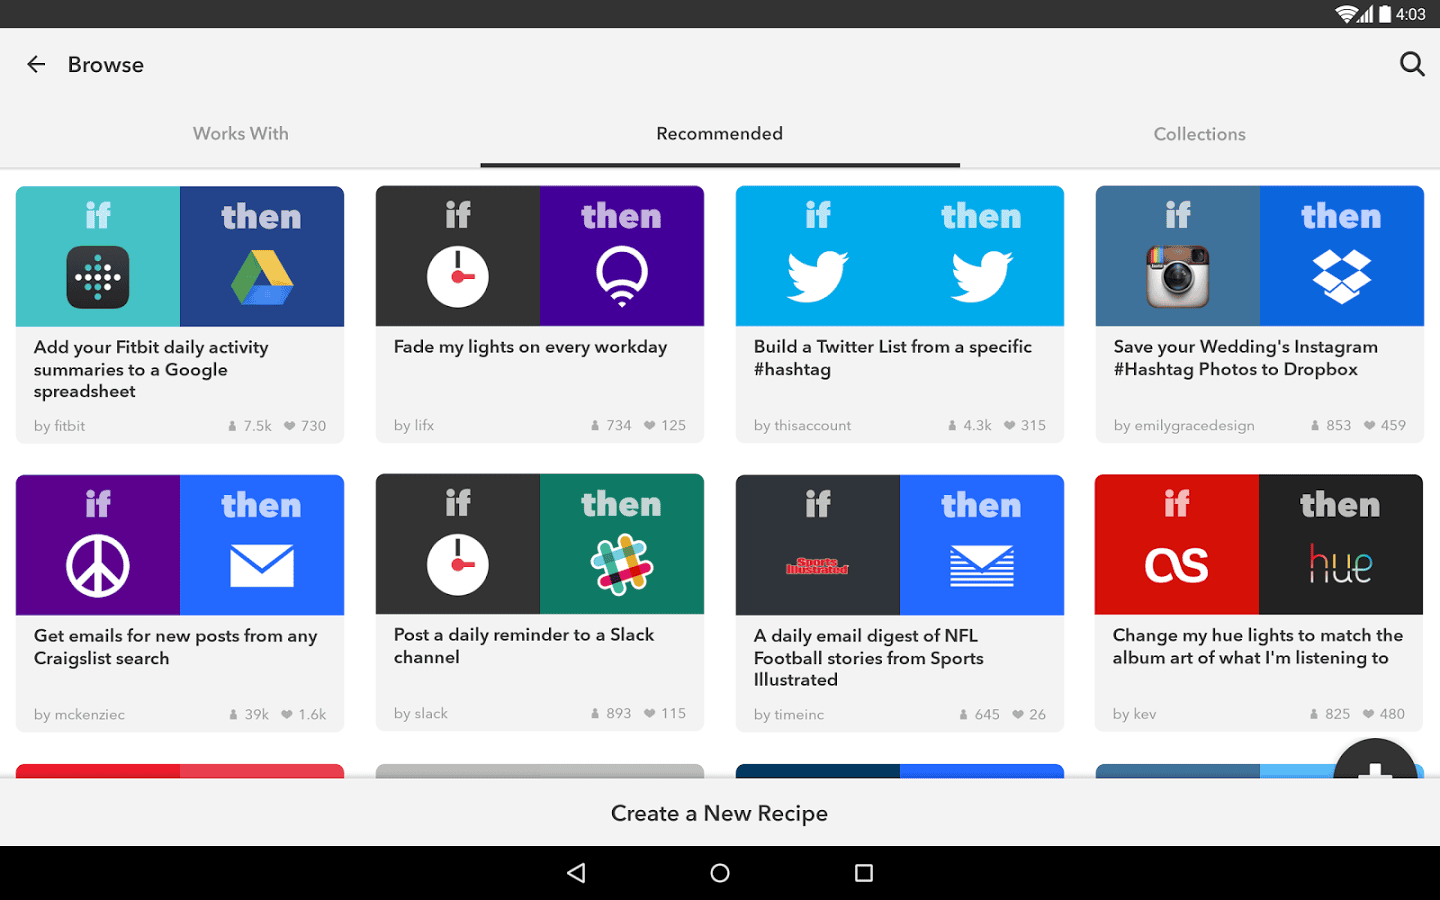Tap the heart count 480 on hue recipe
The height and width of the screenshot is (900, 1440).
pyautogui.click(x=1384, y=714)
